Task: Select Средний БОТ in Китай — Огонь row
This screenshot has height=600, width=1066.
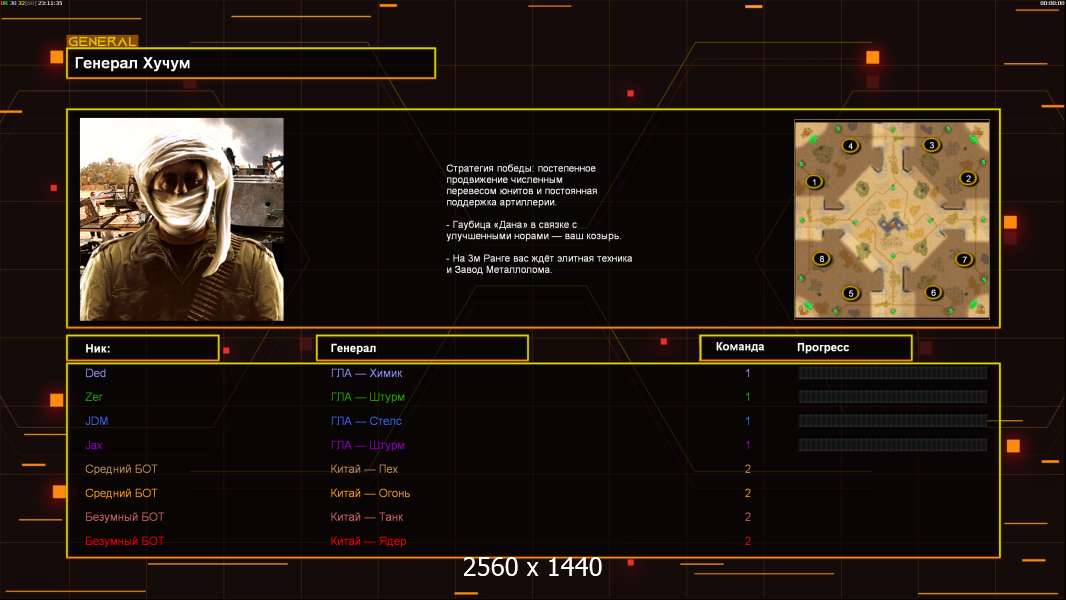Action: pyautogui.click(x=121, y=493)
